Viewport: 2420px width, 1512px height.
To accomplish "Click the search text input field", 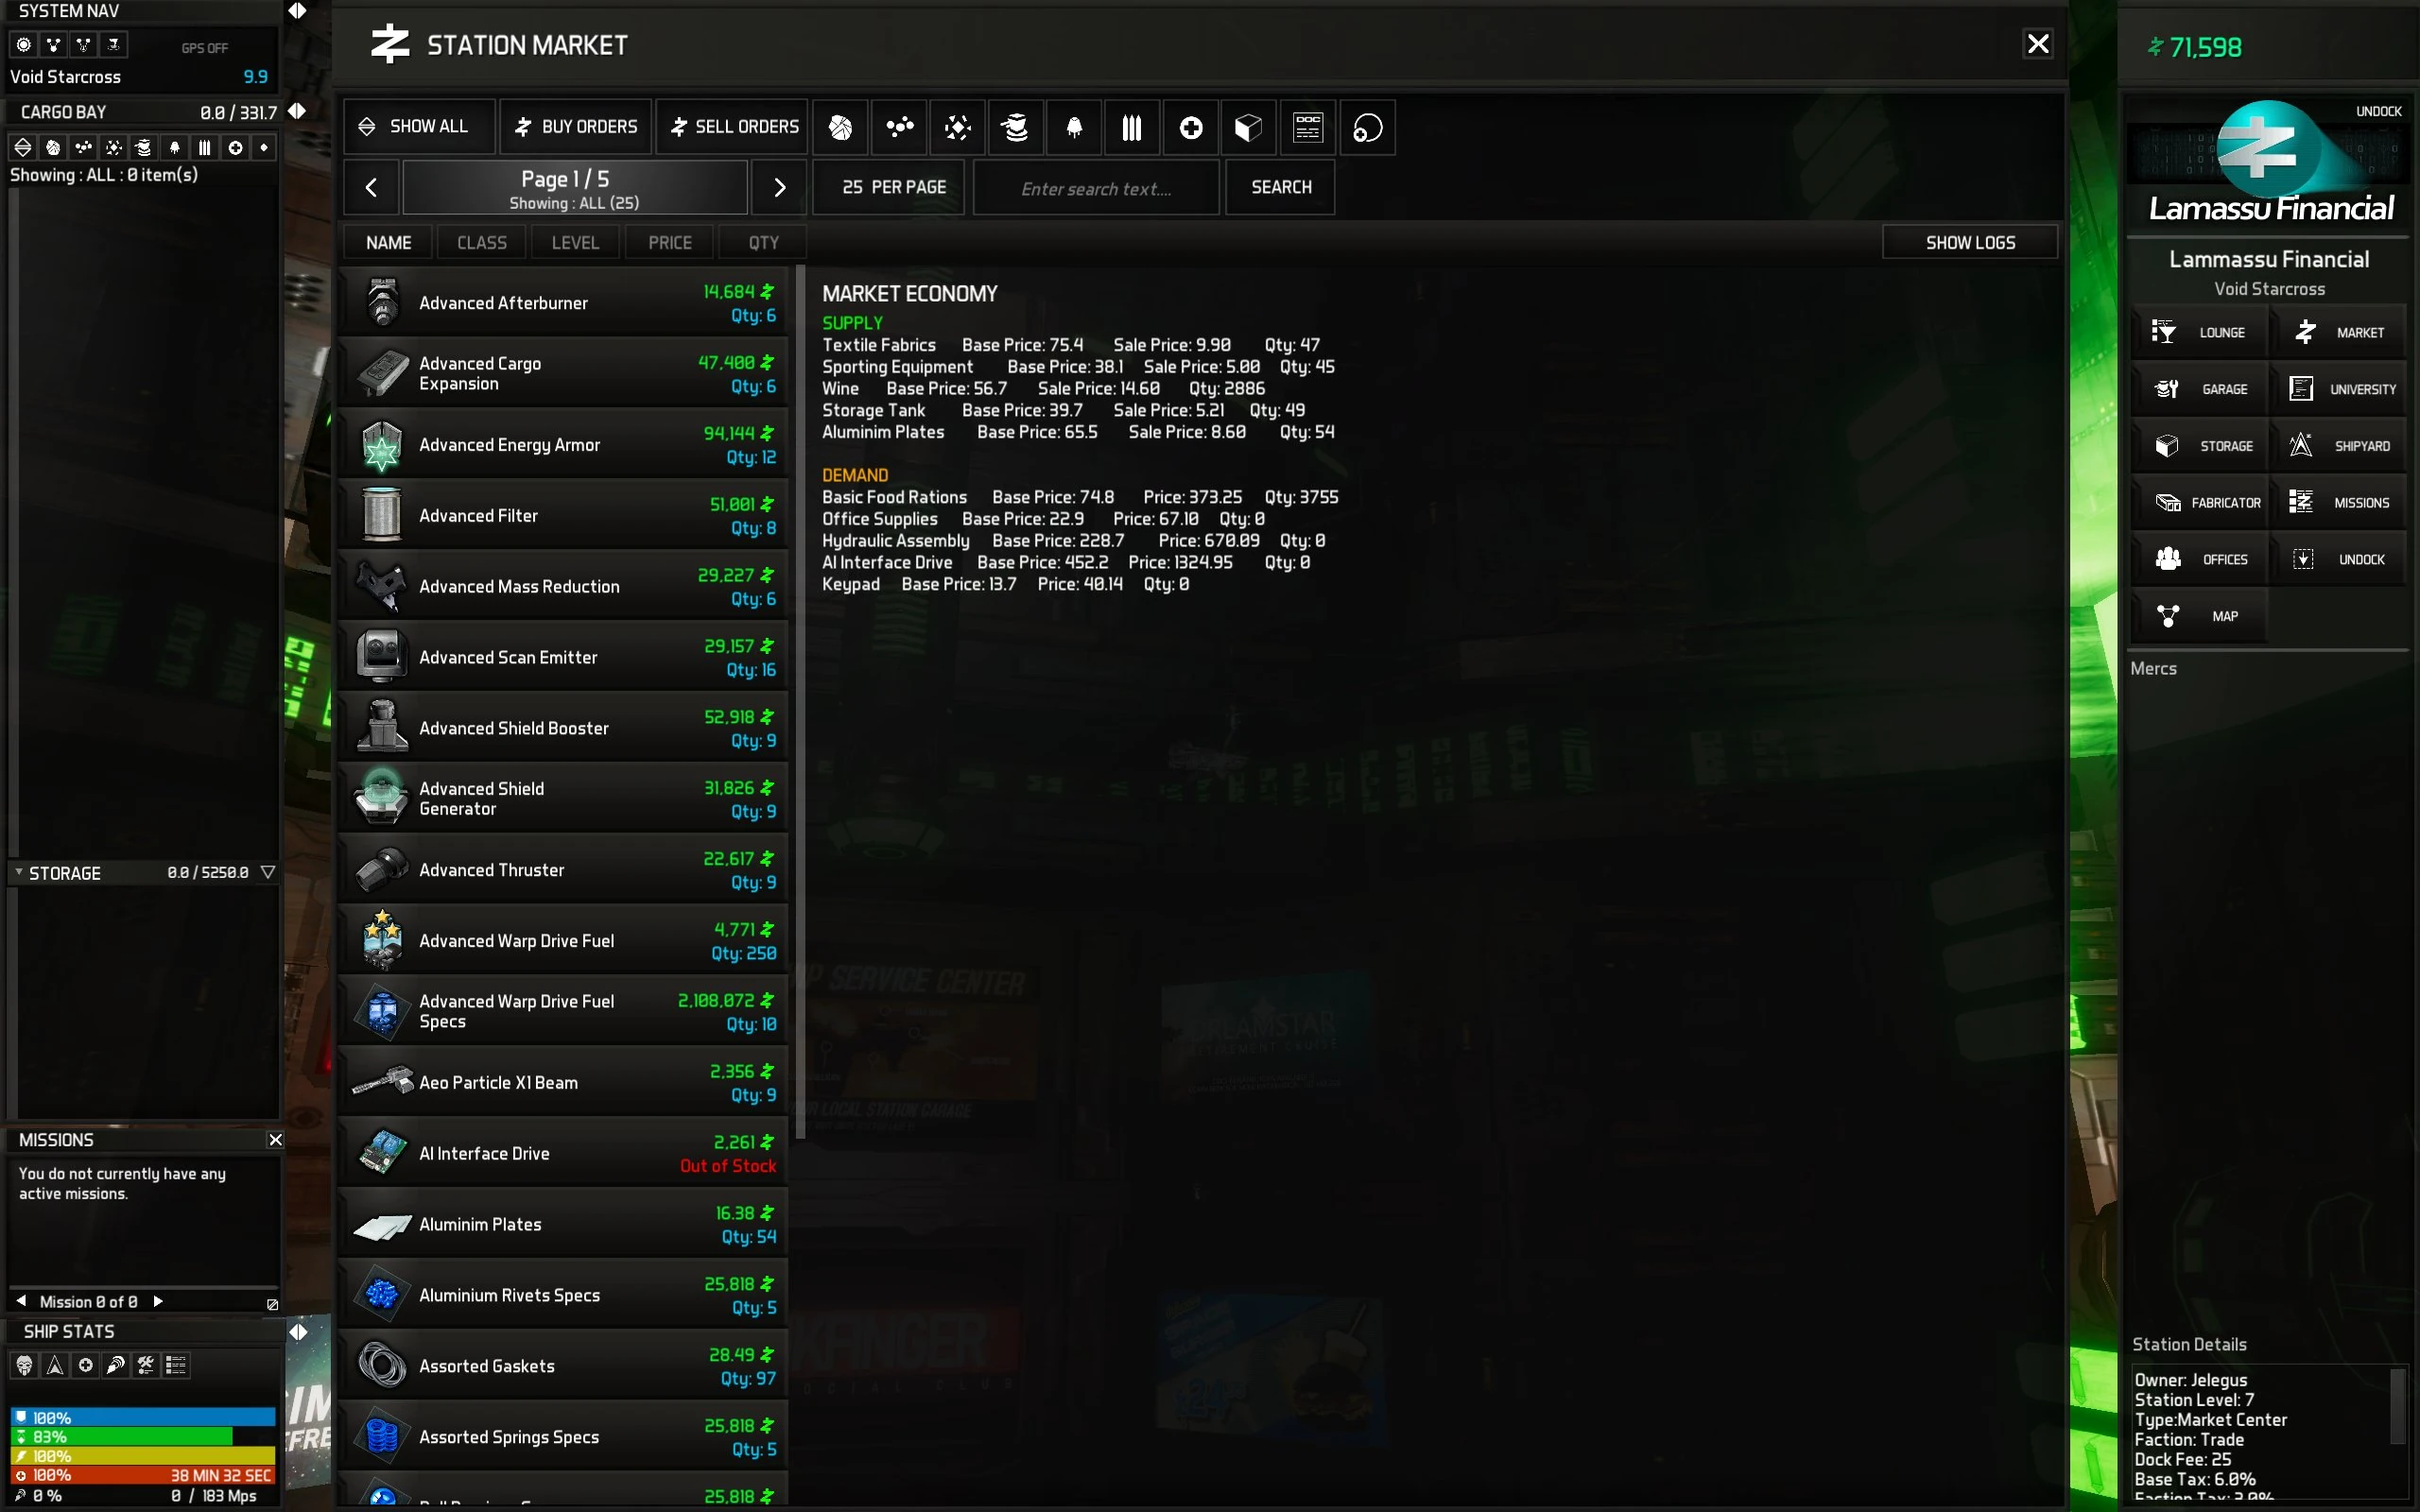I will point(1096,188).
